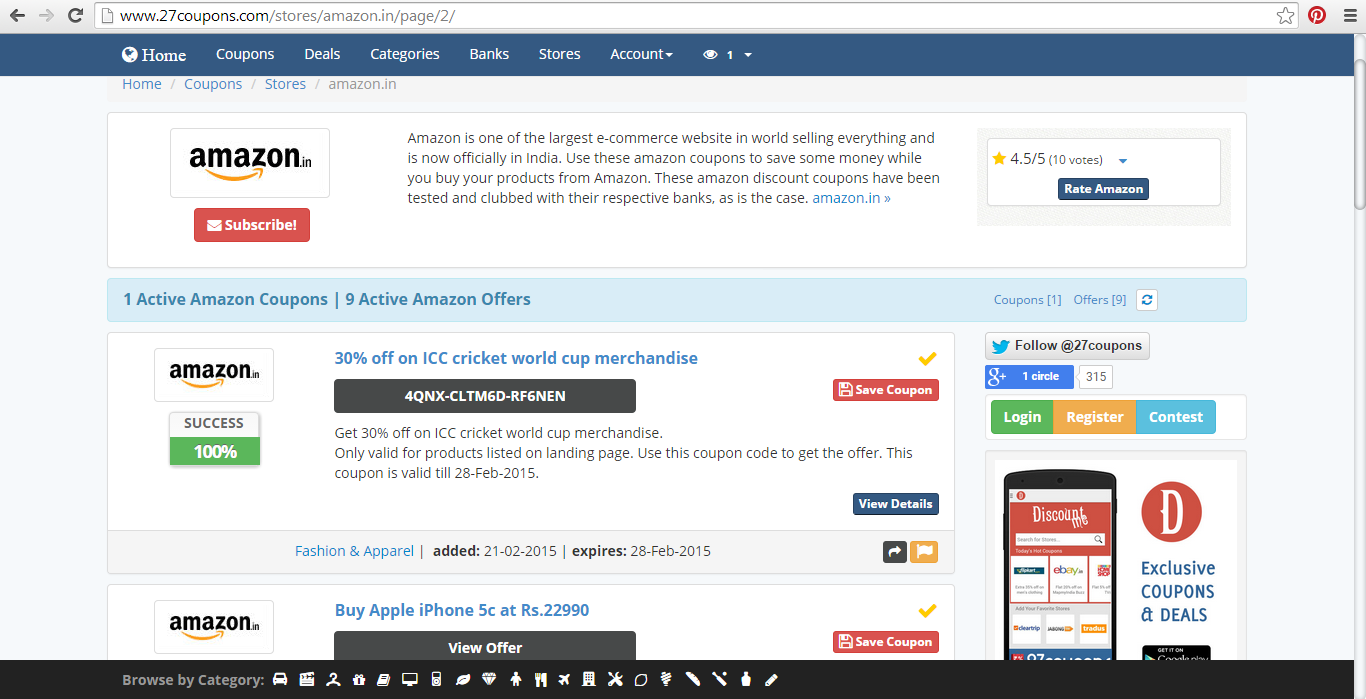This screenshot has width=1366, height=699.
Task: Open Buy Apple iPhone 5c at Rs.22990 link
Action: coord(462,610)
